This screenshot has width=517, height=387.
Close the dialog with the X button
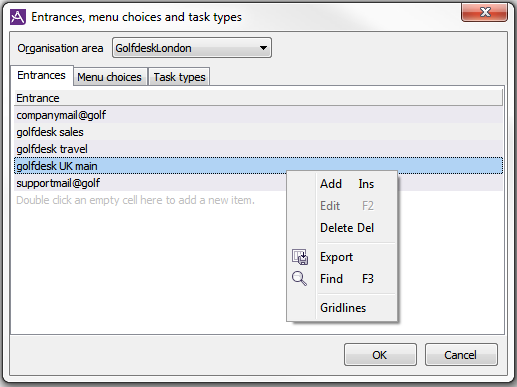(484, 12)
